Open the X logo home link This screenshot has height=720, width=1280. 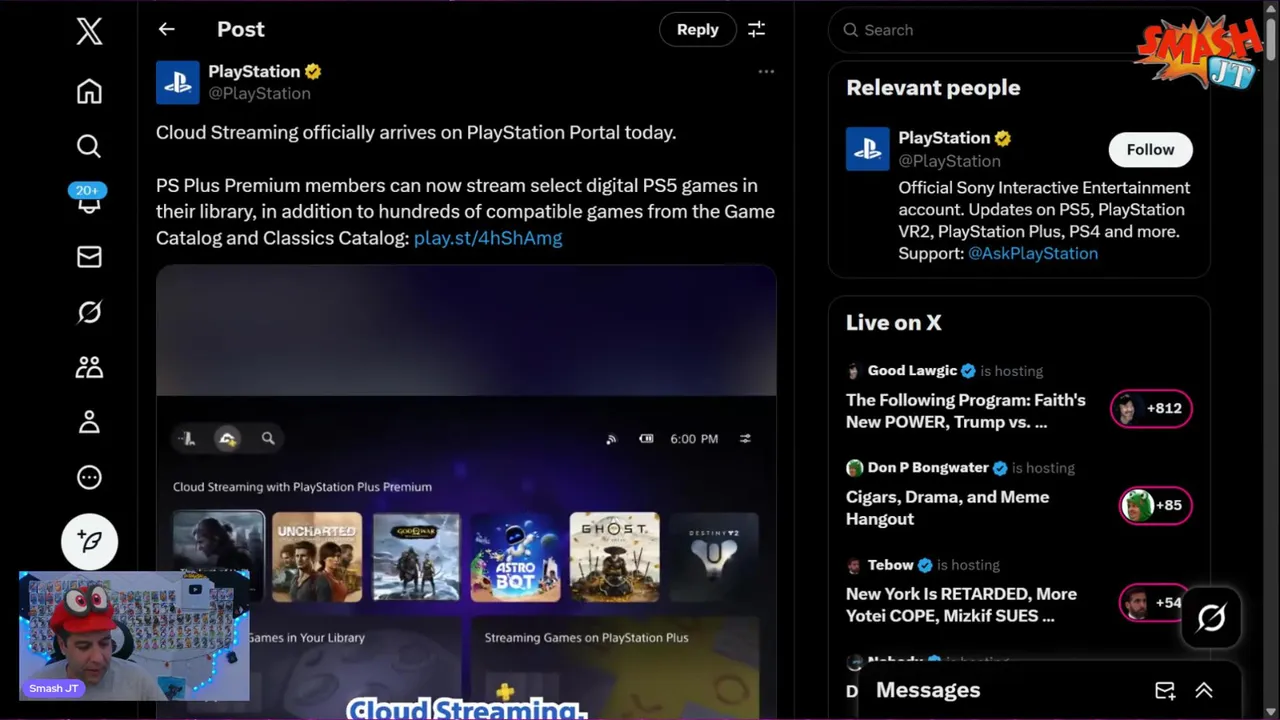(x=89, y=31)
